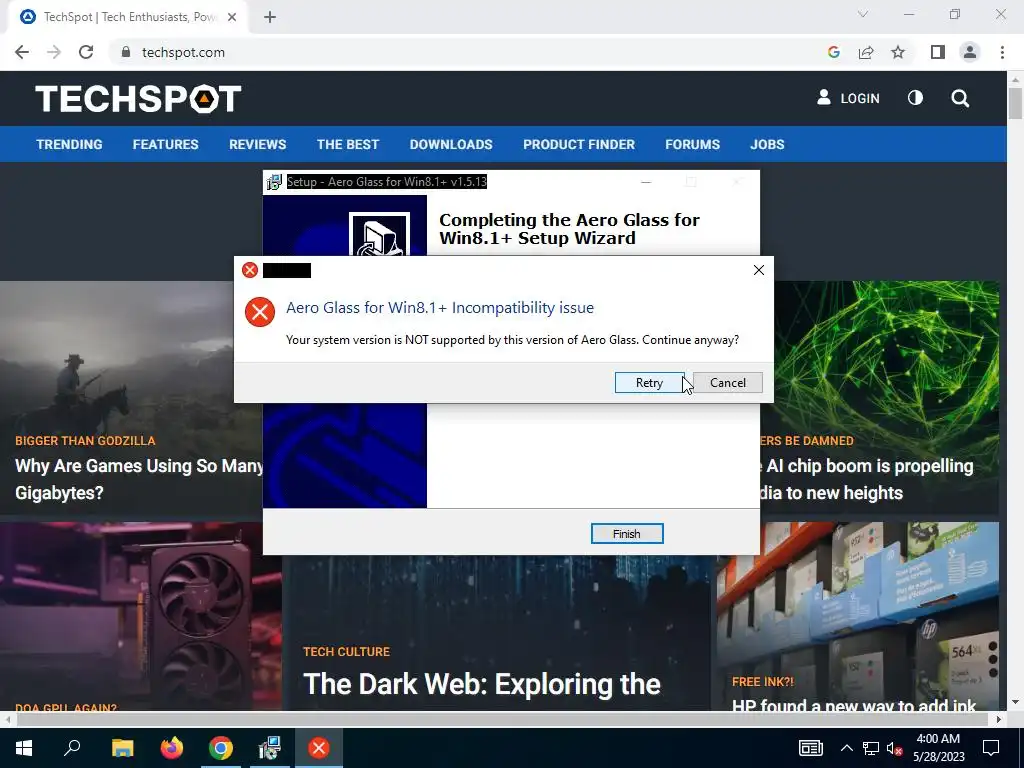Show hidden system tray icons
This screenshot has height=768, width=1024.
(846, 748)
